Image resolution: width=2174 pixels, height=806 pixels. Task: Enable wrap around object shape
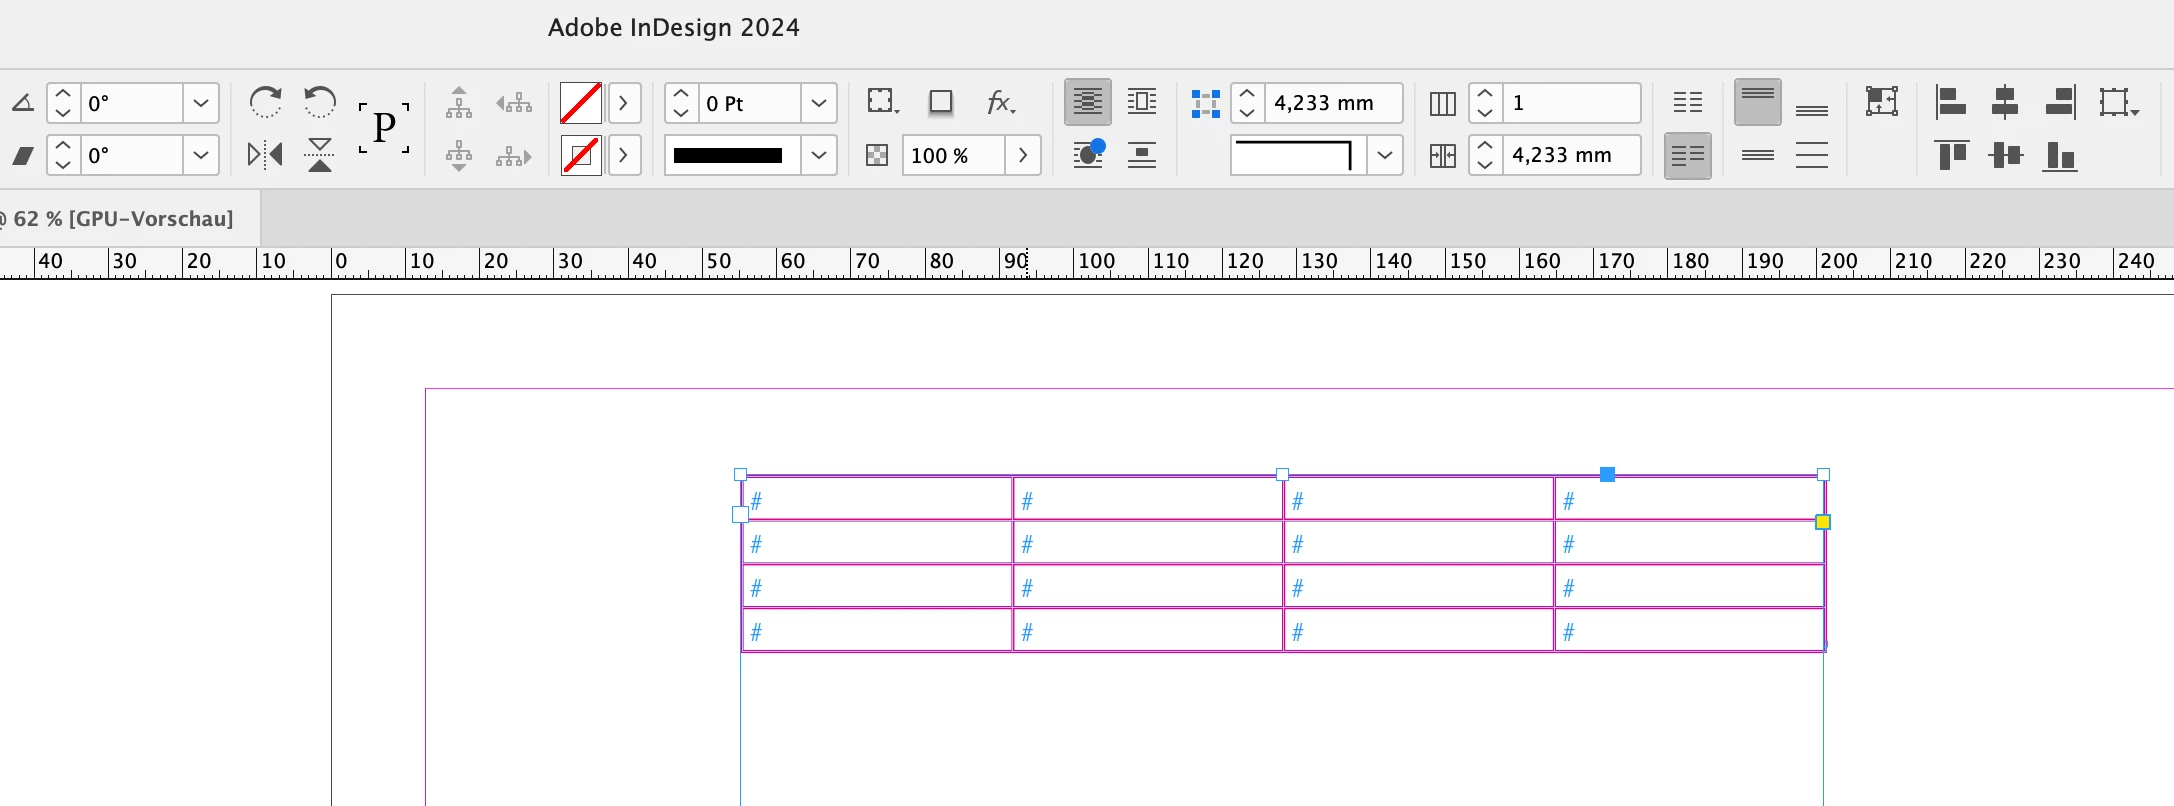point(1088,155)
